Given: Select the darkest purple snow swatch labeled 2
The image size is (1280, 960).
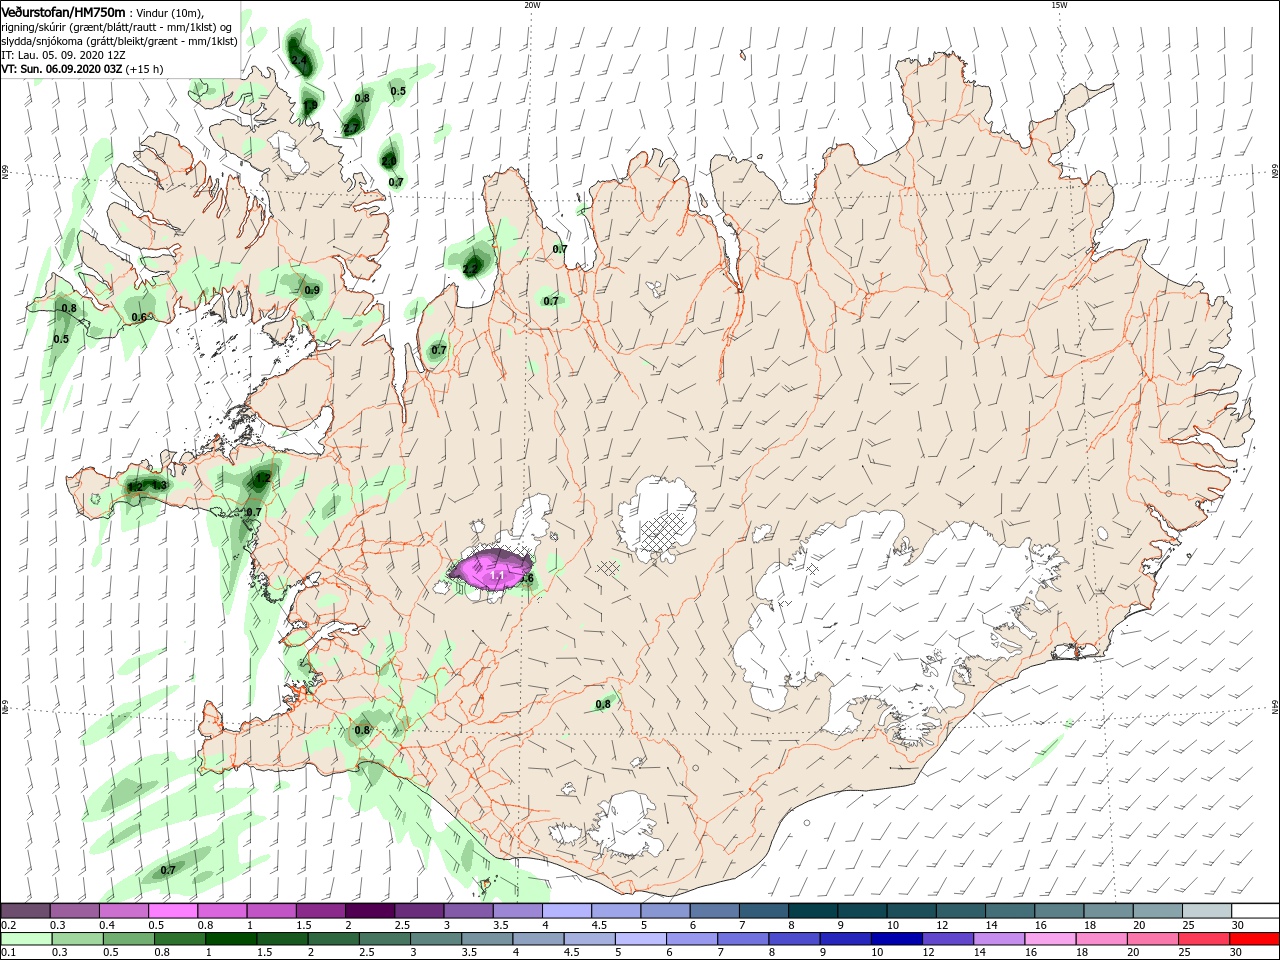Looking at the screenshot, I should coord(369,911).
